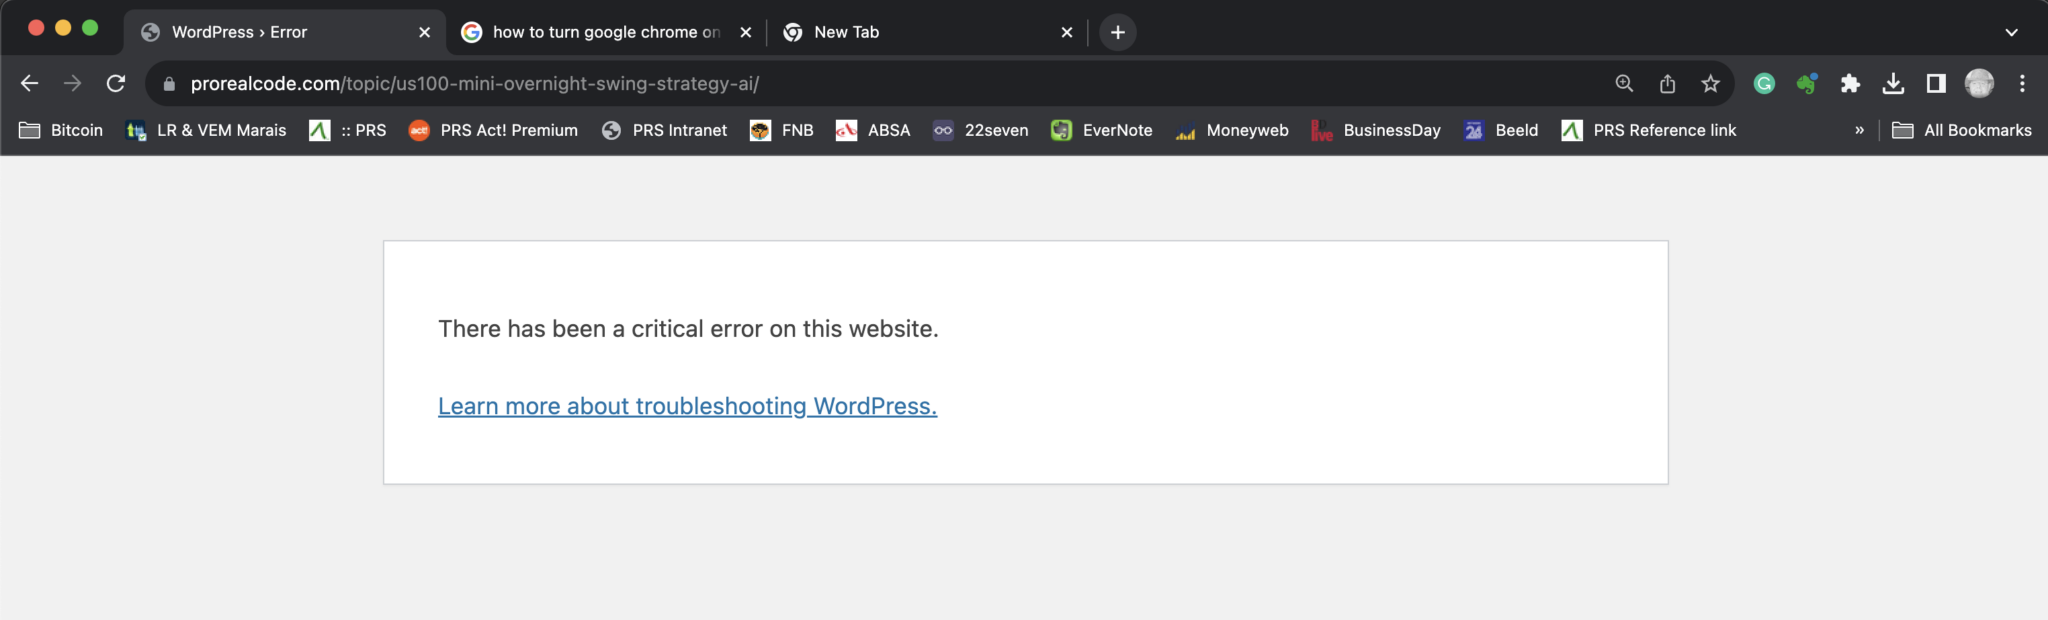View site security lock info
The height and width of the screenshot is (620, 2048).
point(169,84)
